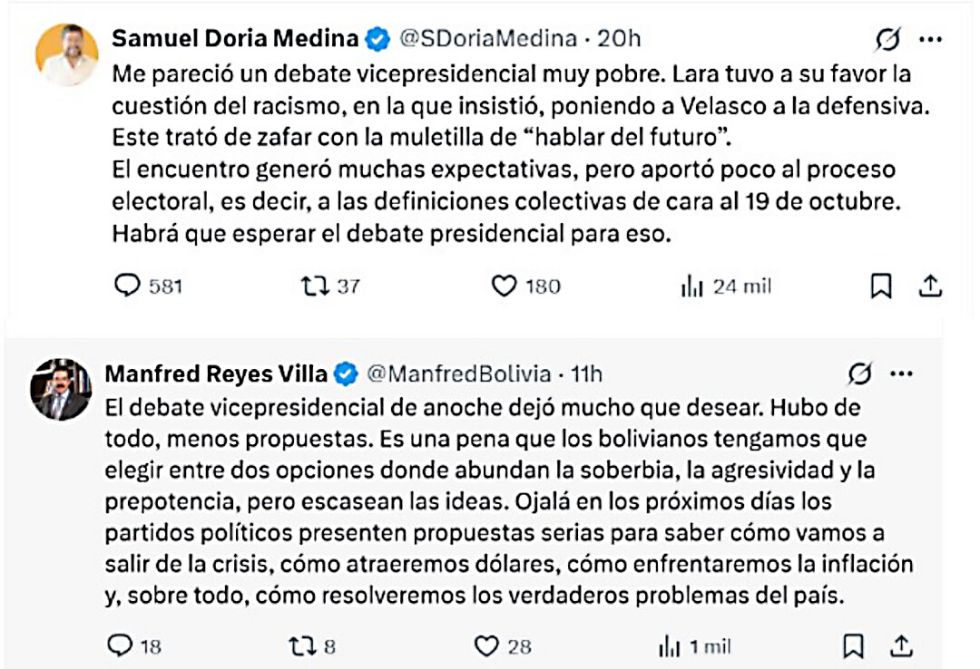This screenshot has width=980, height=669.
Task: Open Samuel Doria Medina's profile picture
Action: pos(67,55)
